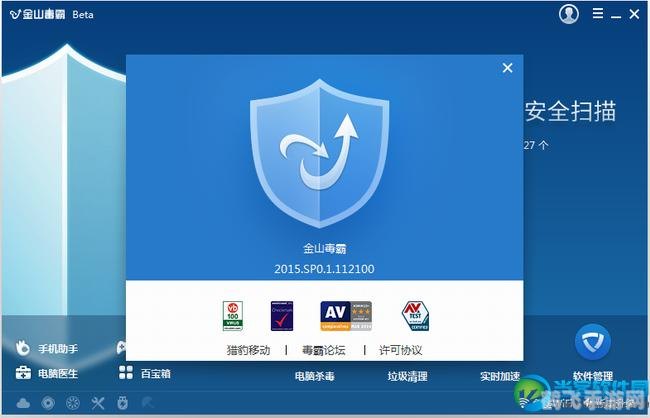Open the 猎豹移动 link
Image resolution: width=650 pixels, height=418 pixels.
pos(248,350)
